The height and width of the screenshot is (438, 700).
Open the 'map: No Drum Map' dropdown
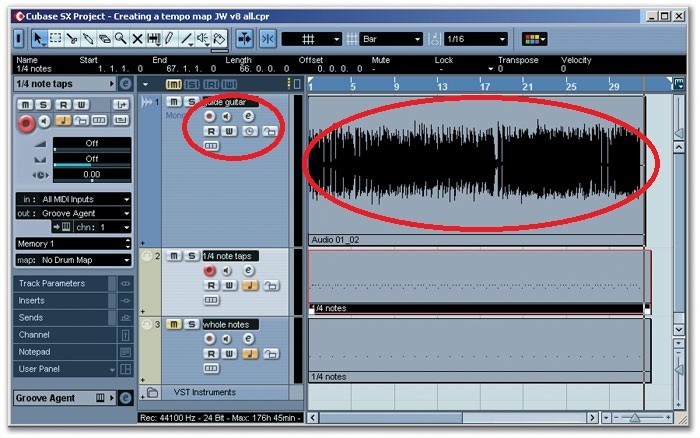coord(74,260)
